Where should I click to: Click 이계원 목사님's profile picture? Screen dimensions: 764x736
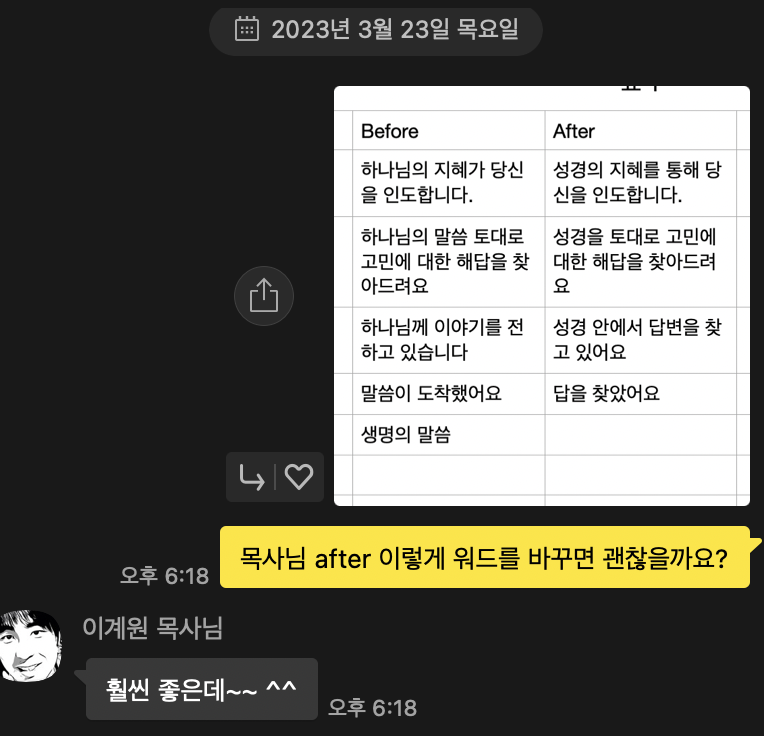click(x=31, y=645)
